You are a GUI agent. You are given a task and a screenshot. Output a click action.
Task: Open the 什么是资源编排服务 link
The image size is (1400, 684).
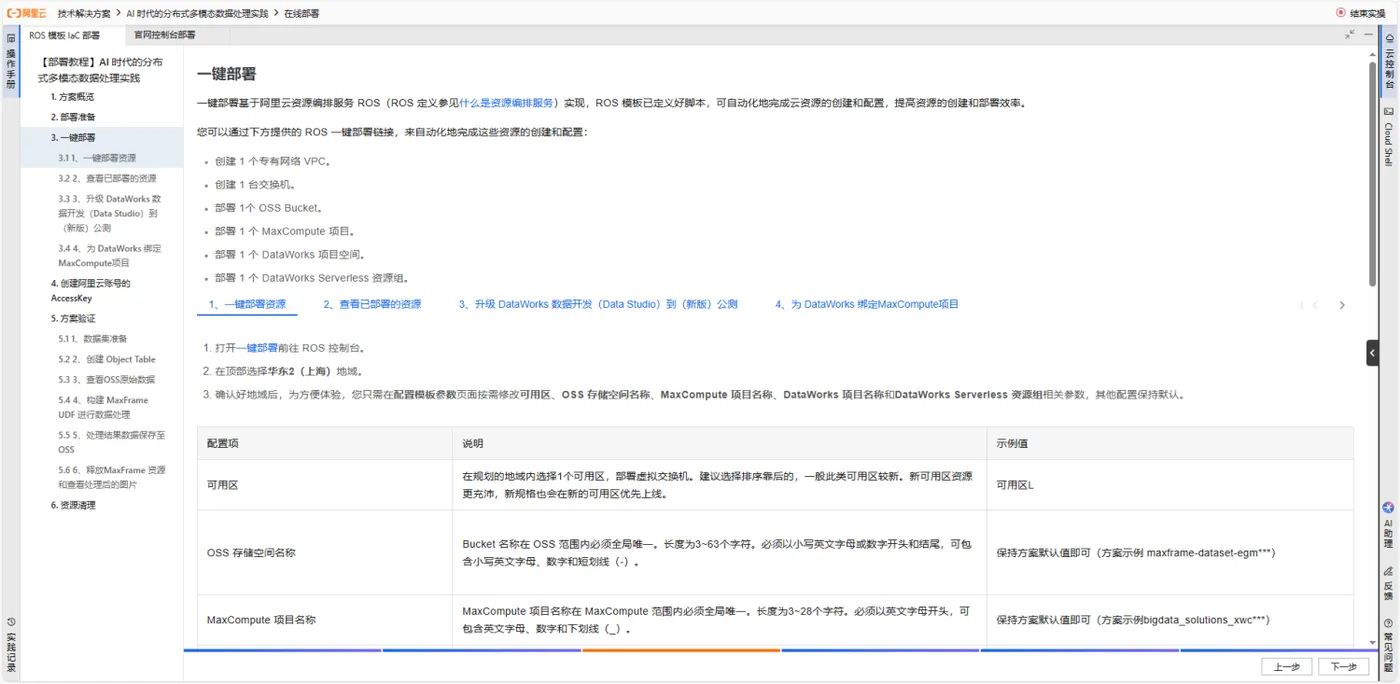coord(506,103)
